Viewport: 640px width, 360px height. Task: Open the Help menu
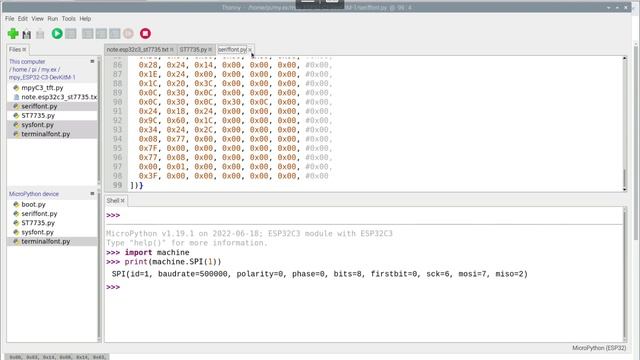(x=85, y=19)
